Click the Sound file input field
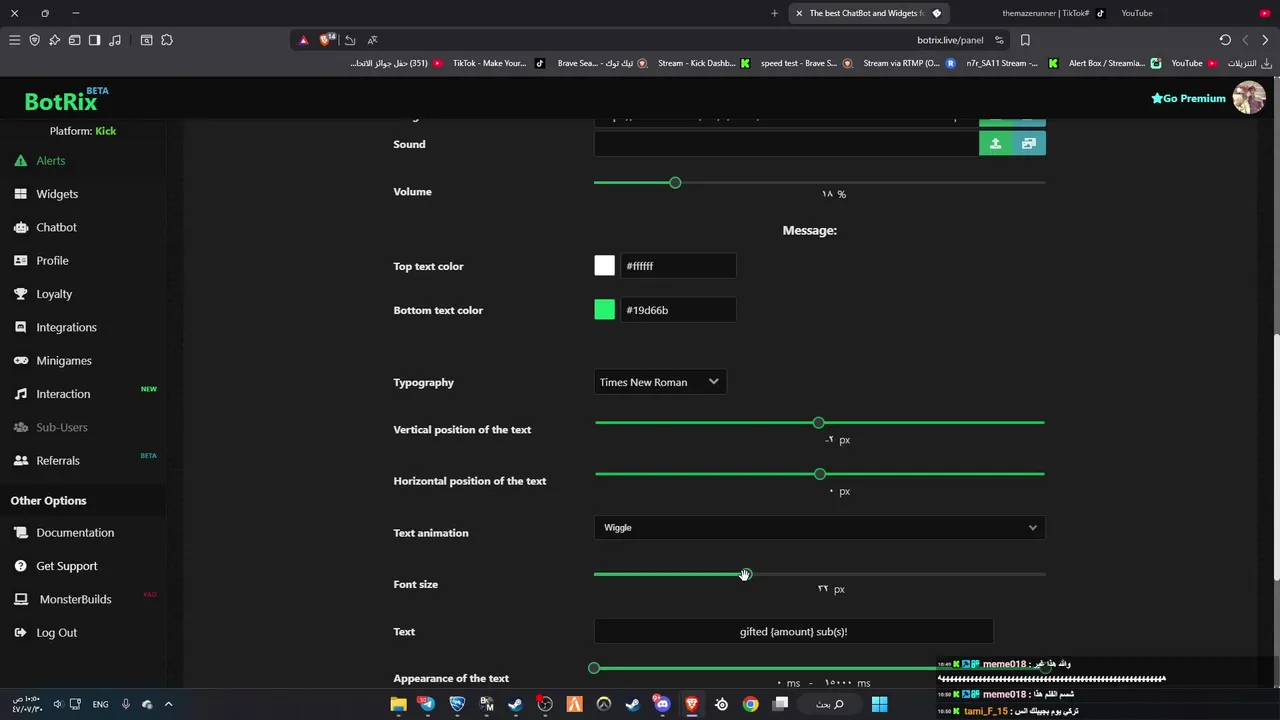Viewport: 1280px width, 720px height. click(x=786, y=144)
